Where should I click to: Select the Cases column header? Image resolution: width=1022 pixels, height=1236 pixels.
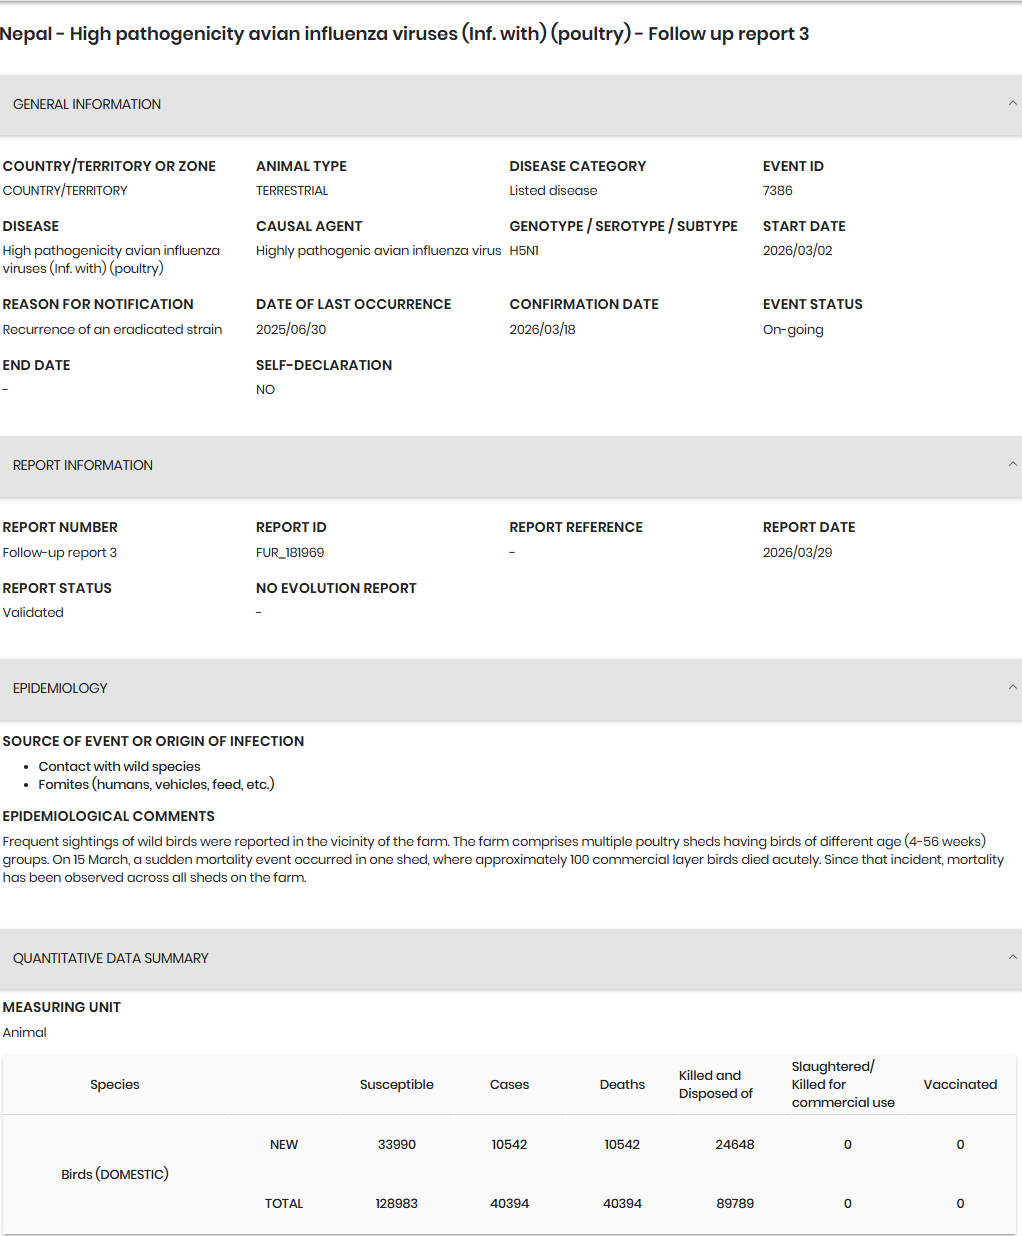tap(509, 1084)
